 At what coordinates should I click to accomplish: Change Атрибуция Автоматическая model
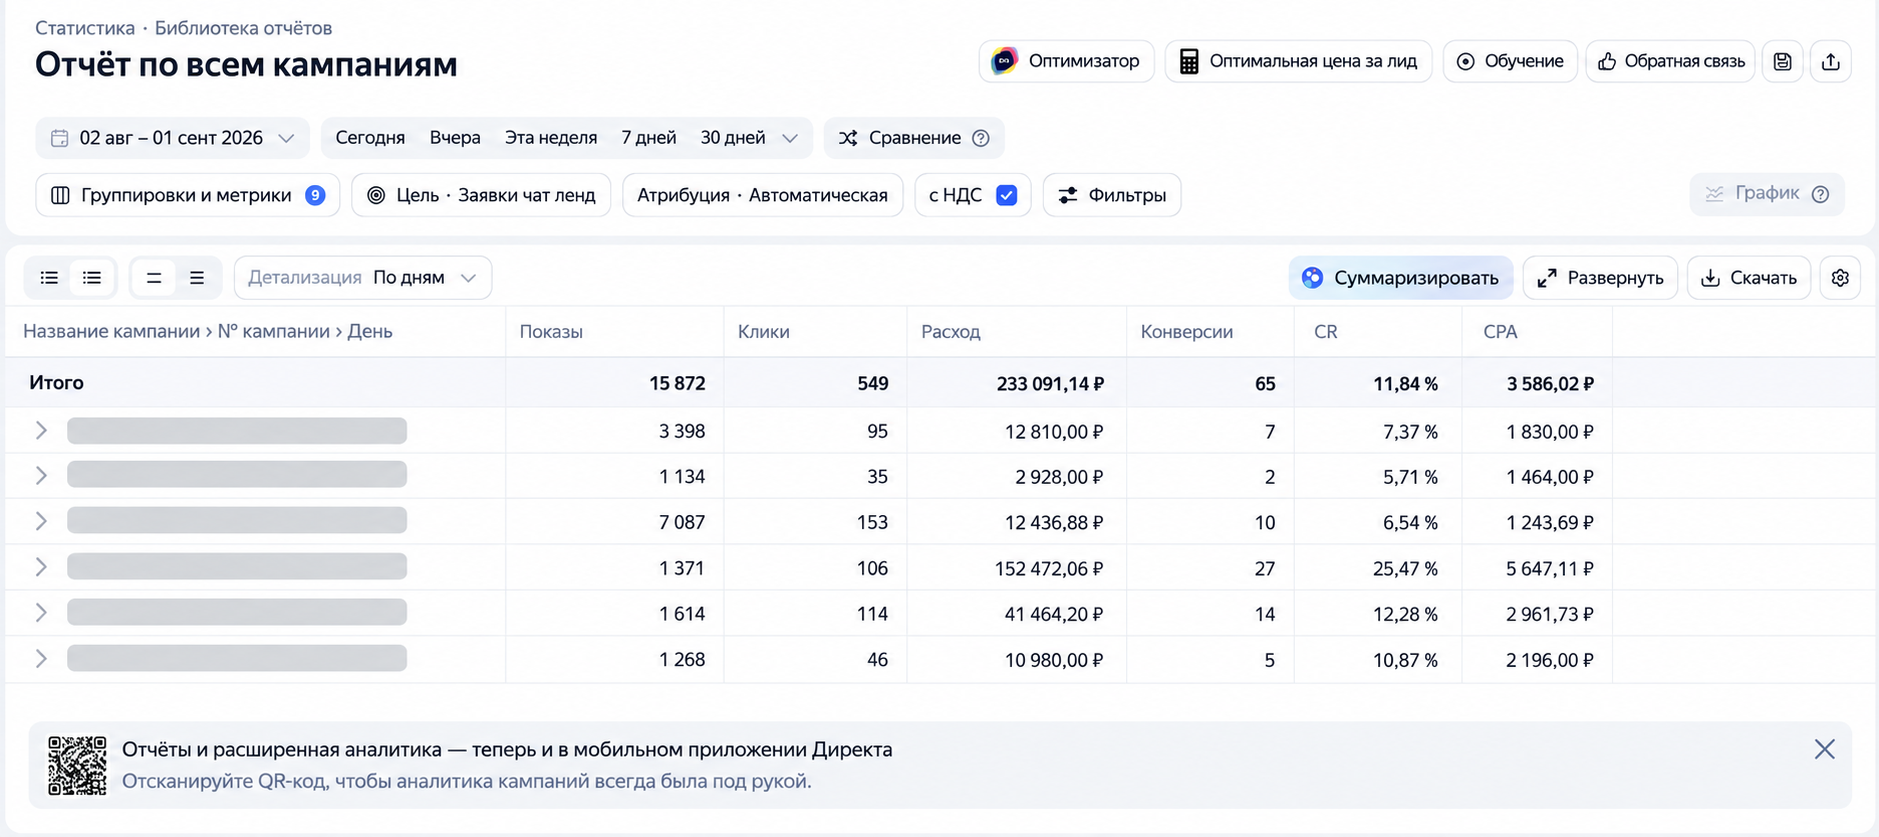762,195
